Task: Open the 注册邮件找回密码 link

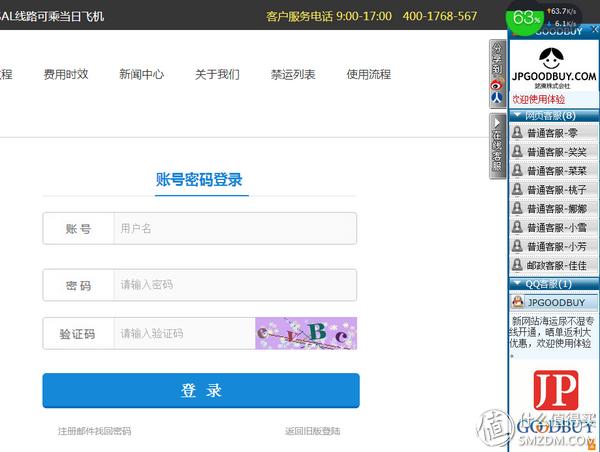Action: (x=95, y=431)
